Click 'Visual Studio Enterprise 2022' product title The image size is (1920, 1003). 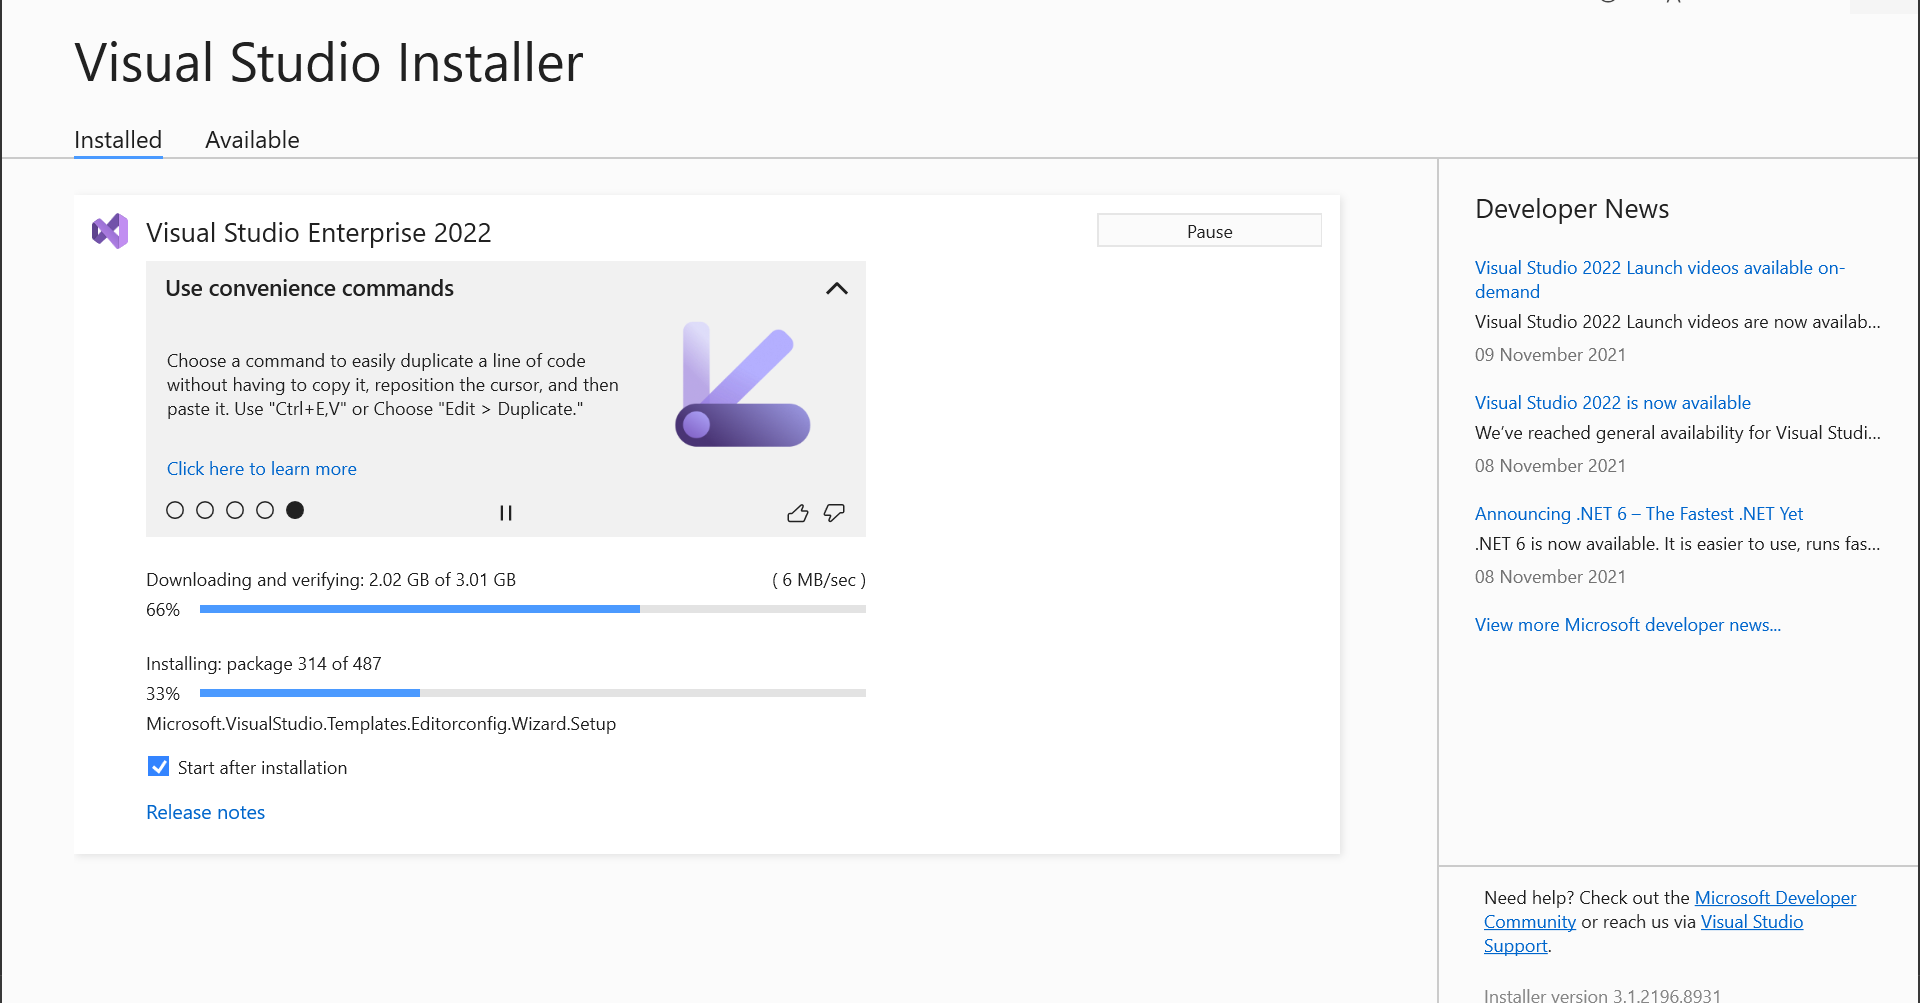coord(319,233)
